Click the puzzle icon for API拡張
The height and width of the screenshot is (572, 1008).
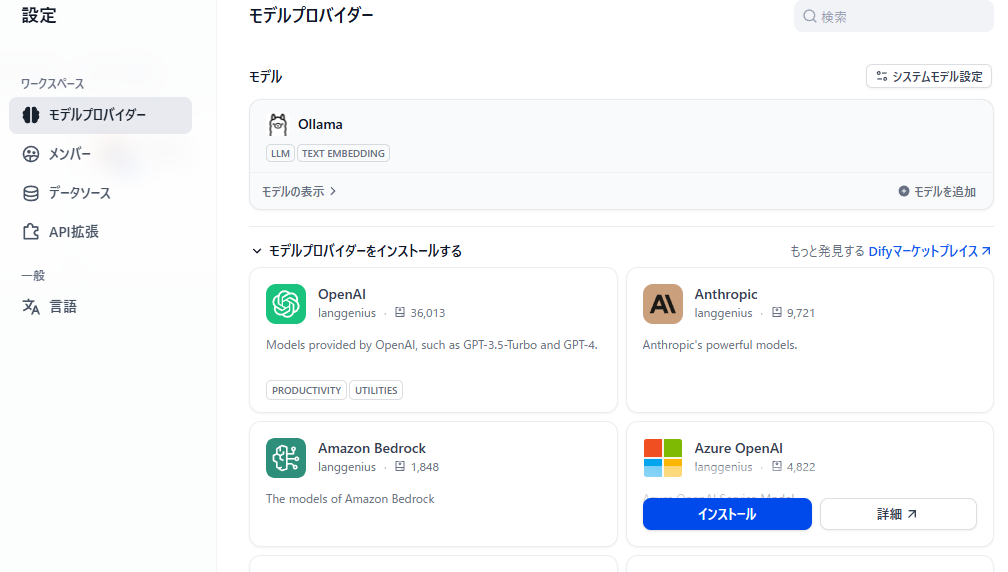click(31, 232)
